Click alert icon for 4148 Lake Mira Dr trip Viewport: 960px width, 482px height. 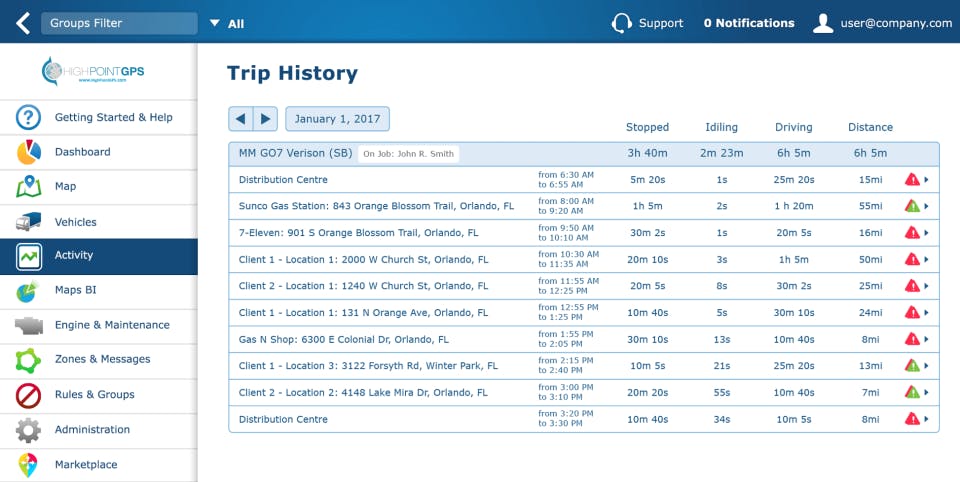tap(912, 393)
